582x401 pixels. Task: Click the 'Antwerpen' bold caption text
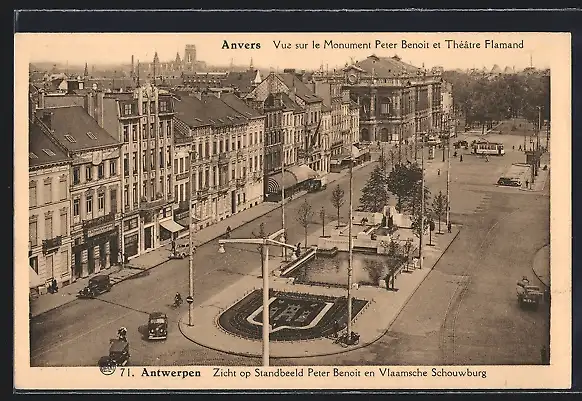[171, 372]
